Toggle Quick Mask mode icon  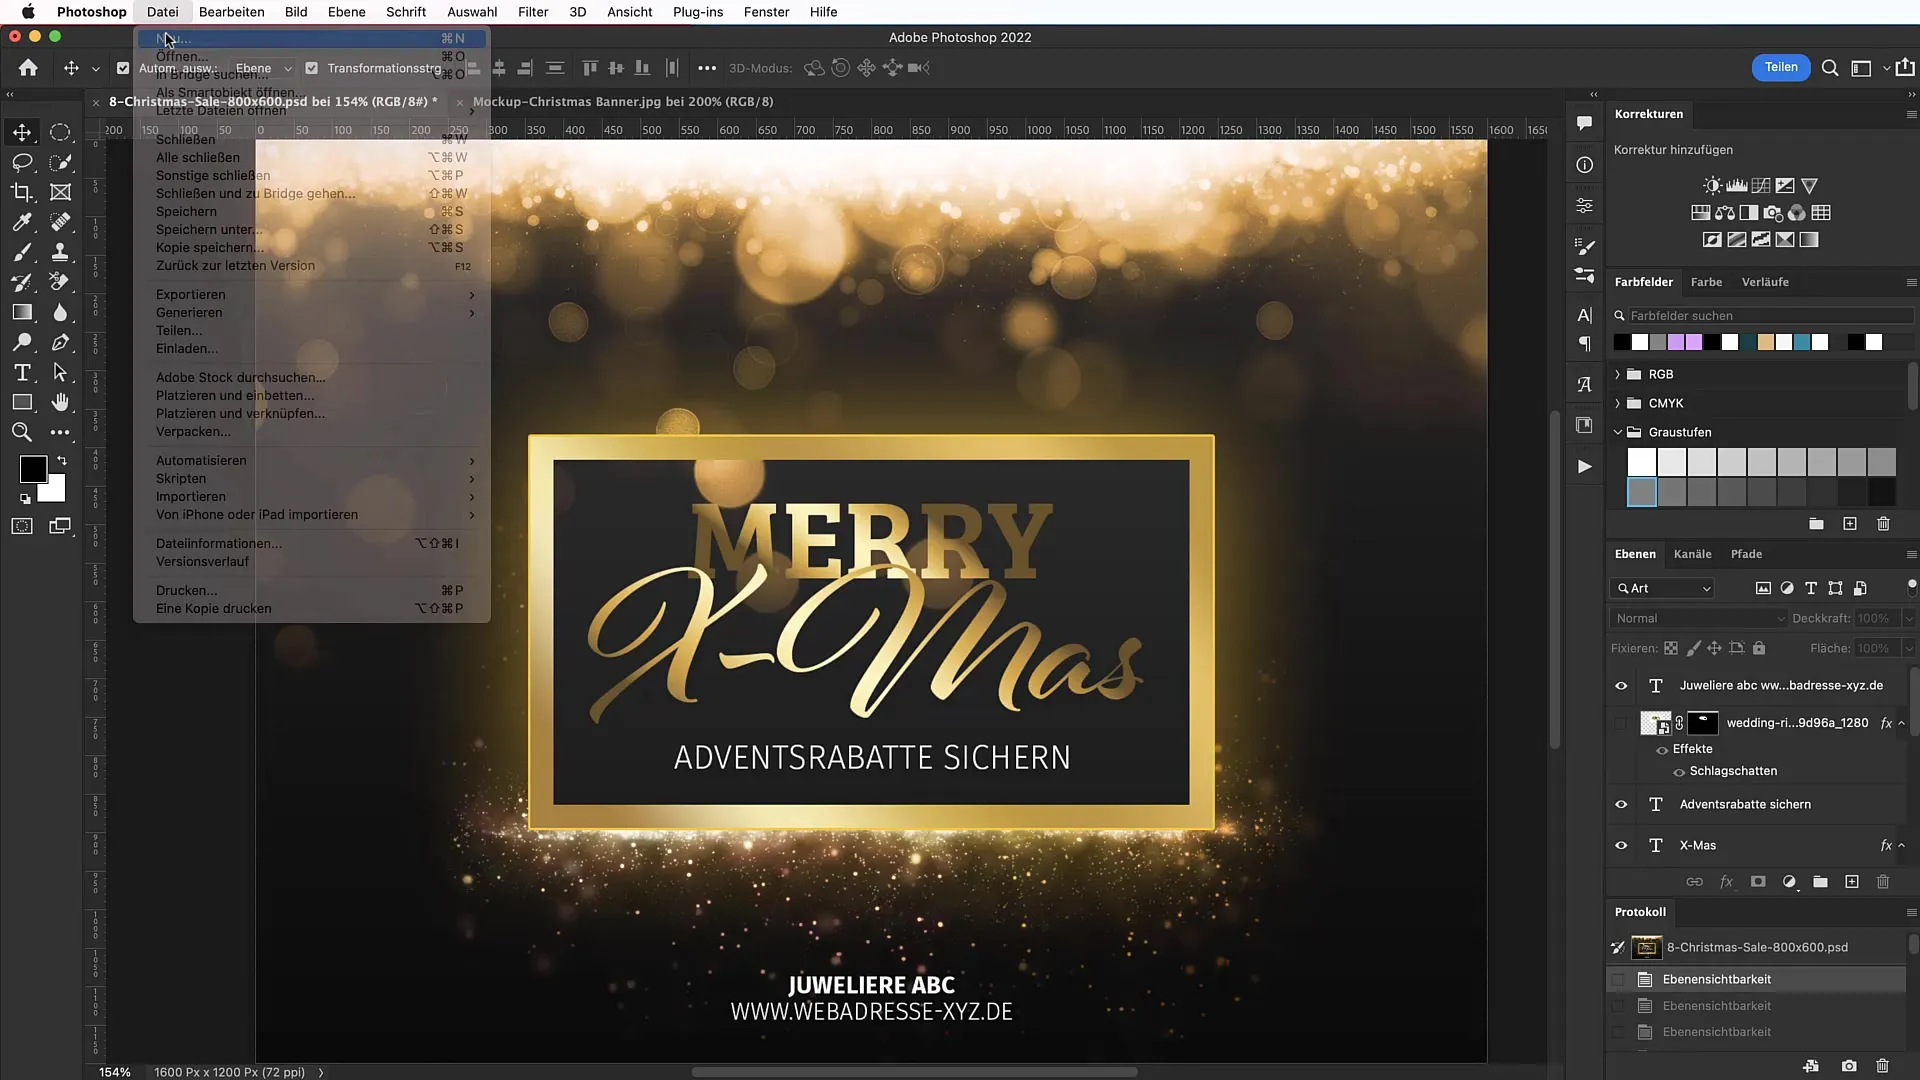point(22,526)
